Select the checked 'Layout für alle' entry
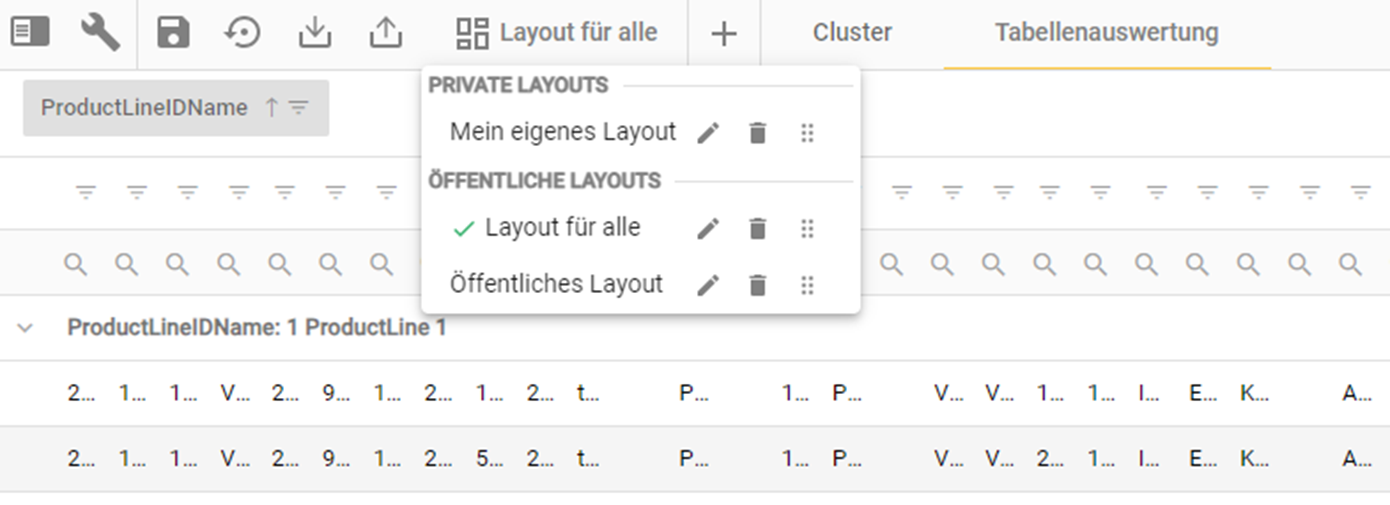 [562, 229]
